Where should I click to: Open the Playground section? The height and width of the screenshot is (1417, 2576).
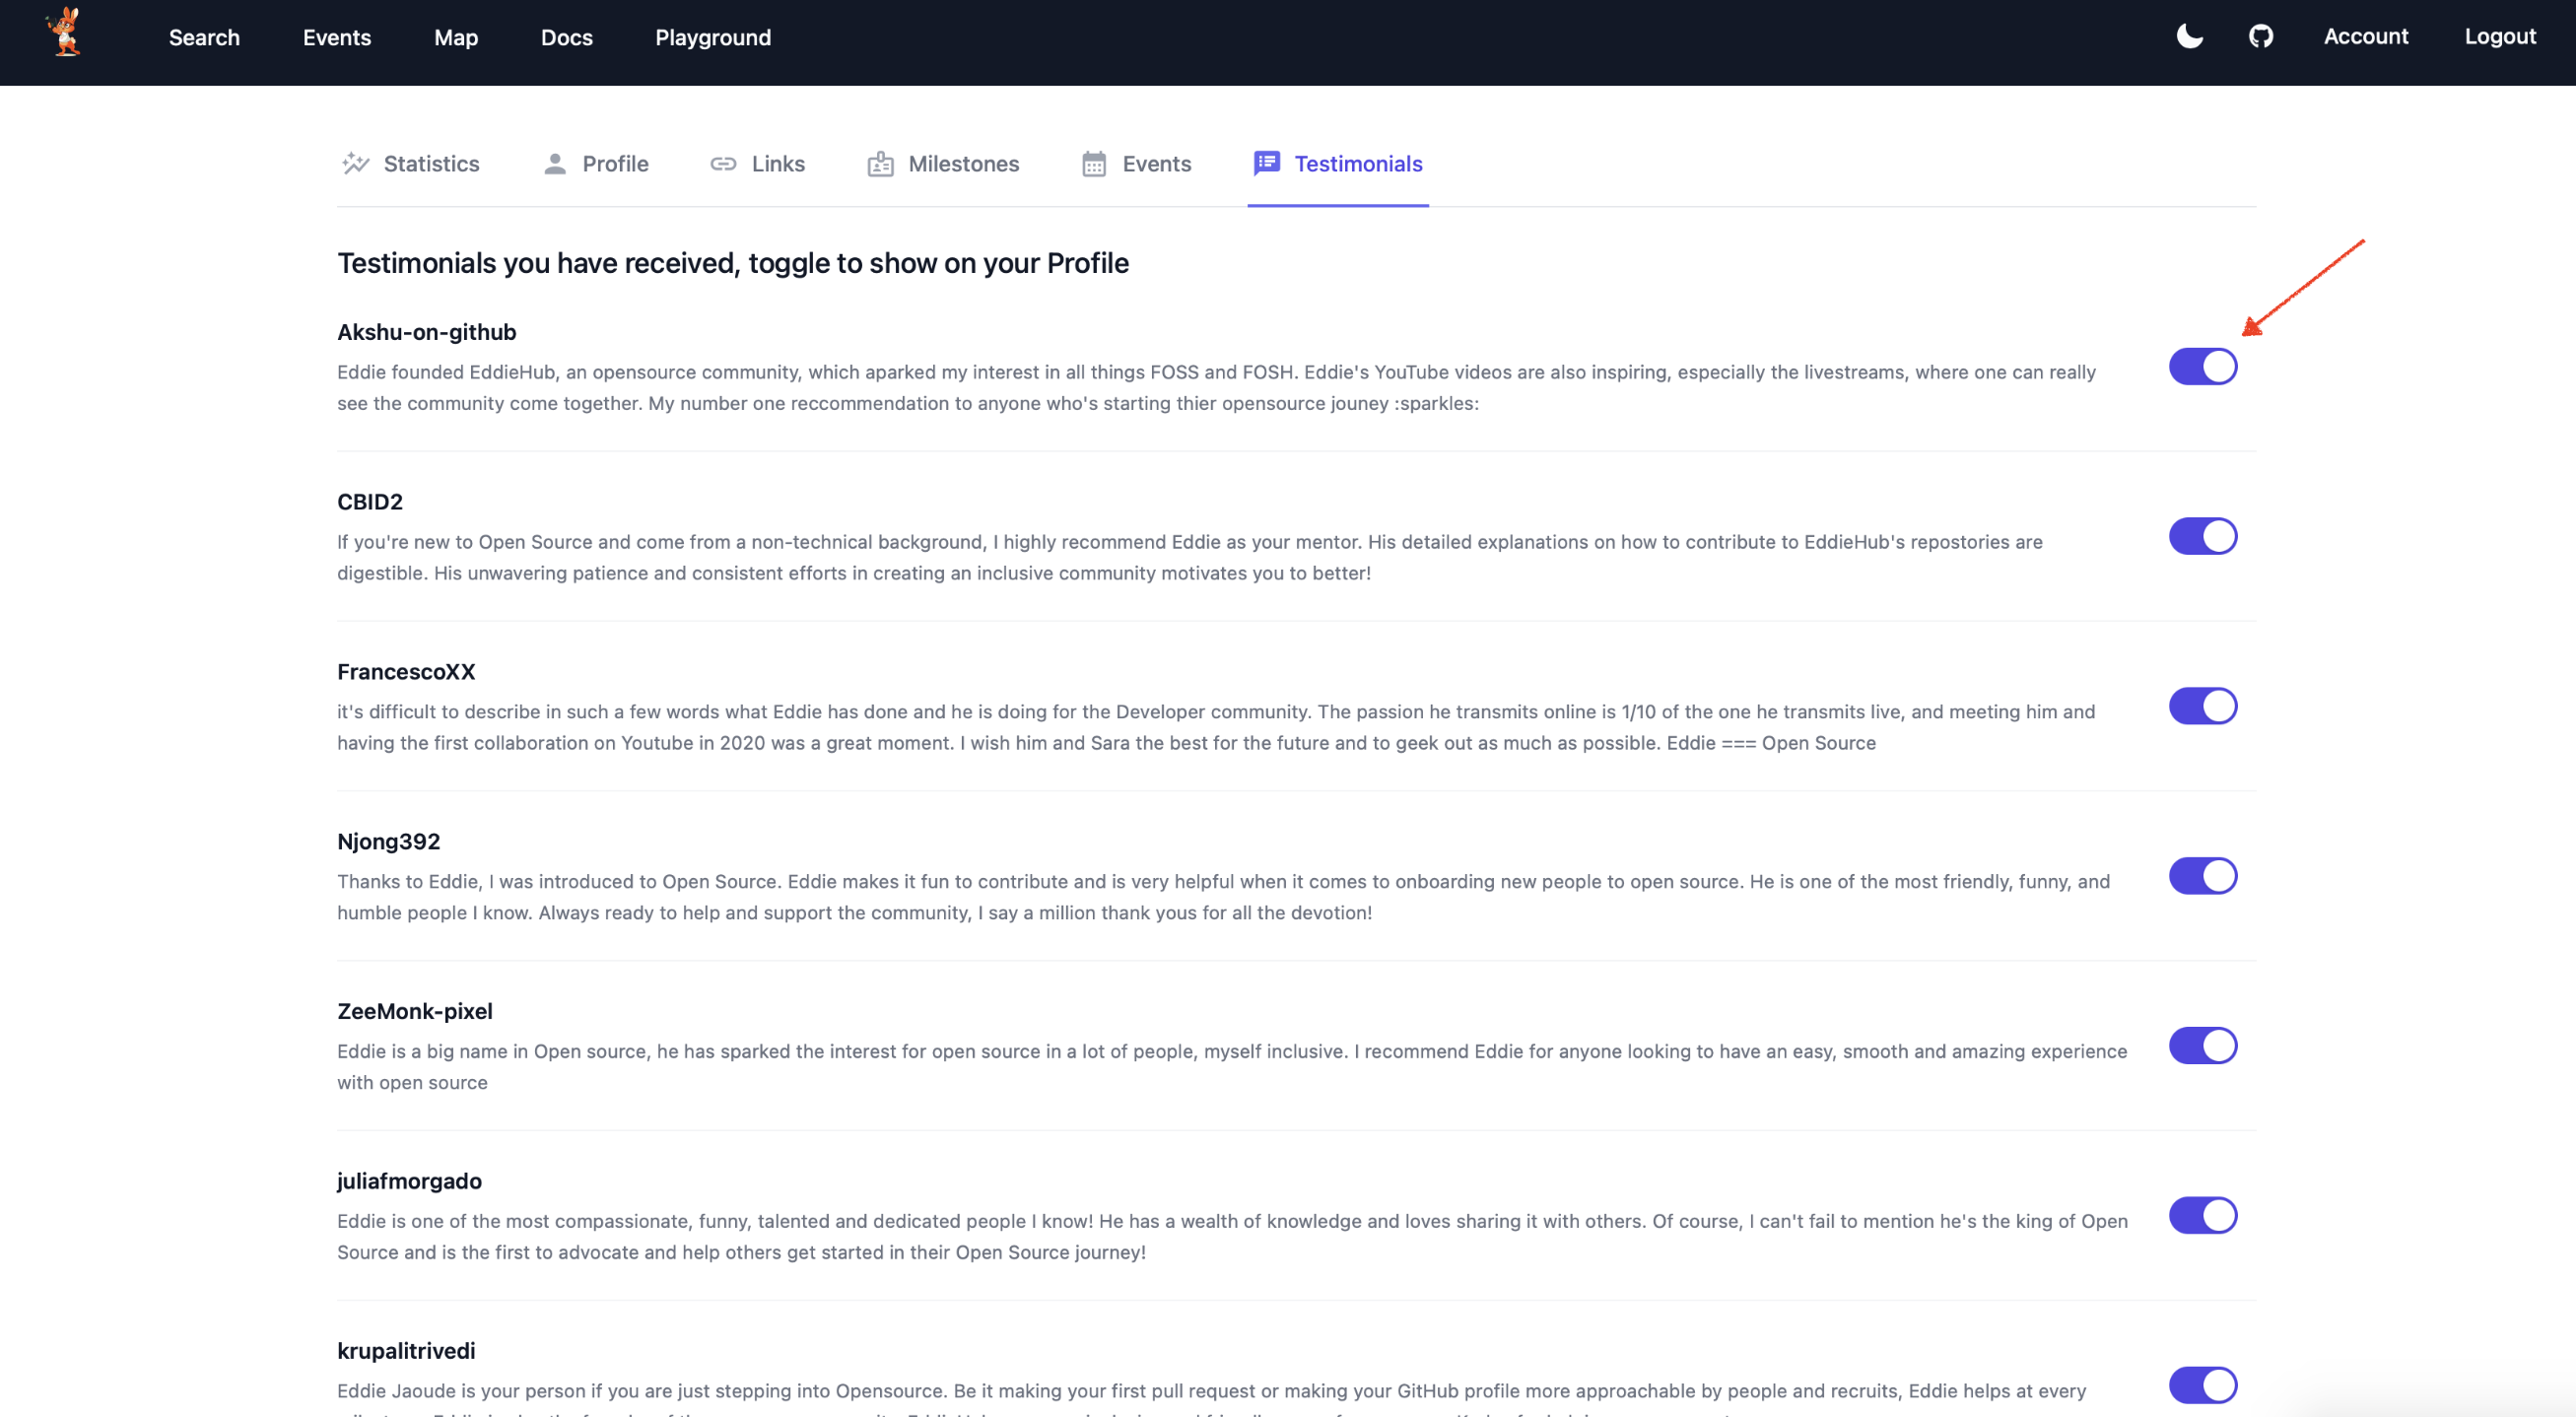712,37
